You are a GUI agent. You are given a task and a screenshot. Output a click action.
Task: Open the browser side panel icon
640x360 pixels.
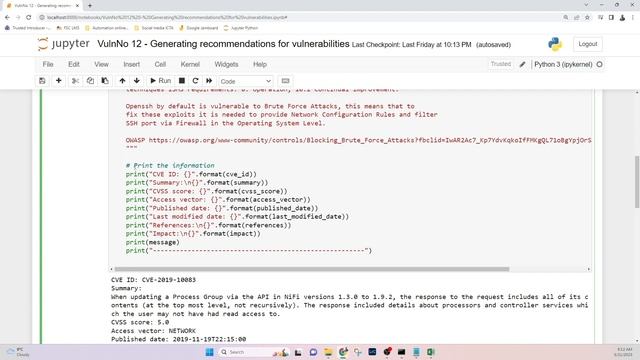point(611,18)
